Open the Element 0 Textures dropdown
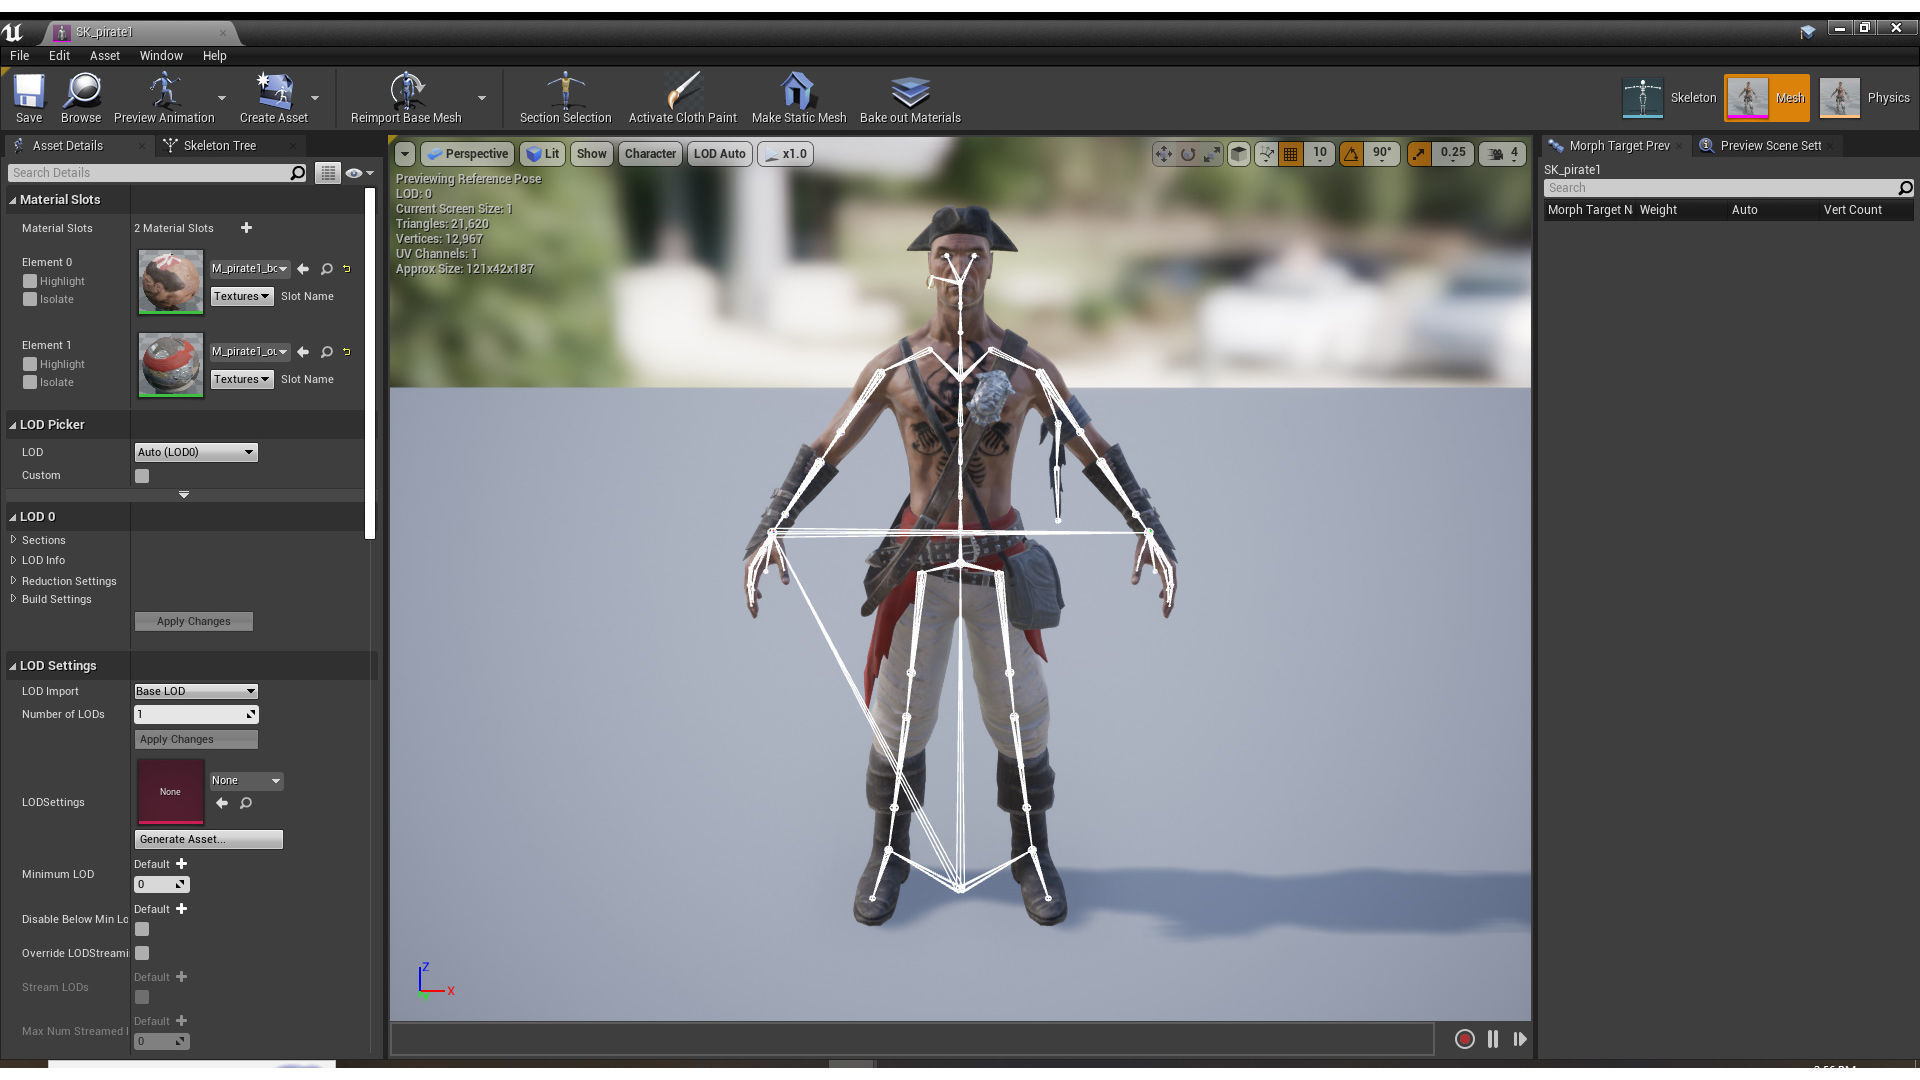 coord(241,296)
